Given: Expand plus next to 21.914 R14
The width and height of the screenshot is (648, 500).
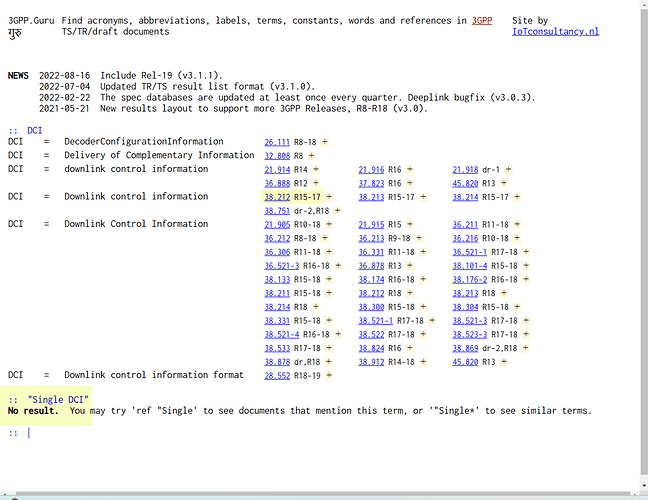Looking at the screenshot, I should click(x=316, y=169).
